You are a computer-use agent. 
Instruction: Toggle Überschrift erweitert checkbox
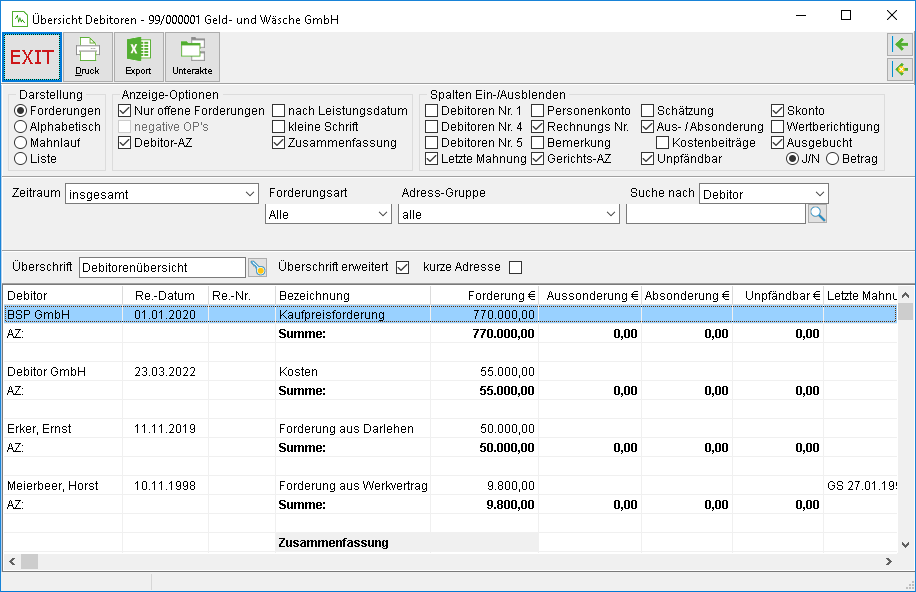(x=403, y=268)
